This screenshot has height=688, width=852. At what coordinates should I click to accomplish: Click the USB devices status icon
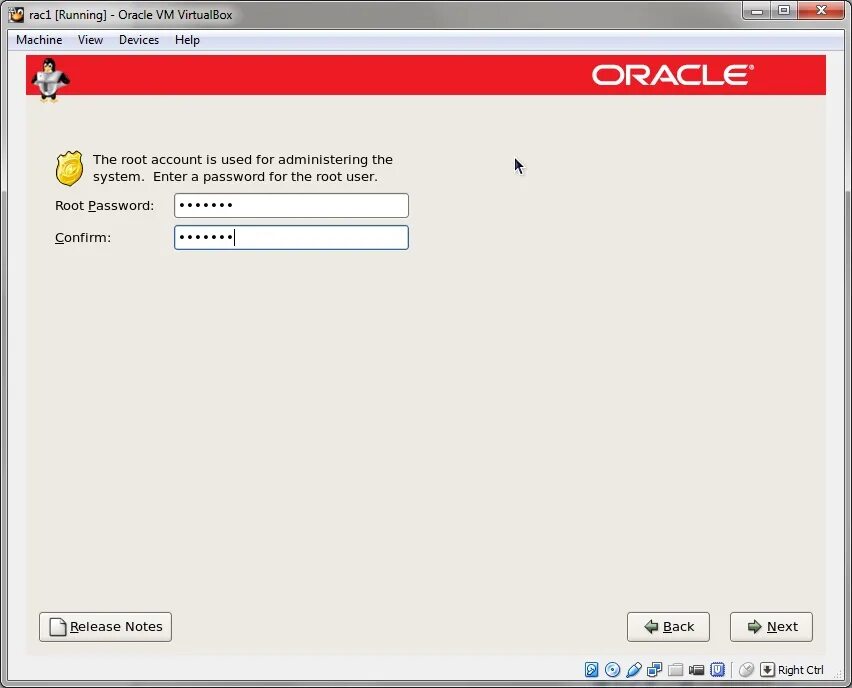tap(634, 670)
